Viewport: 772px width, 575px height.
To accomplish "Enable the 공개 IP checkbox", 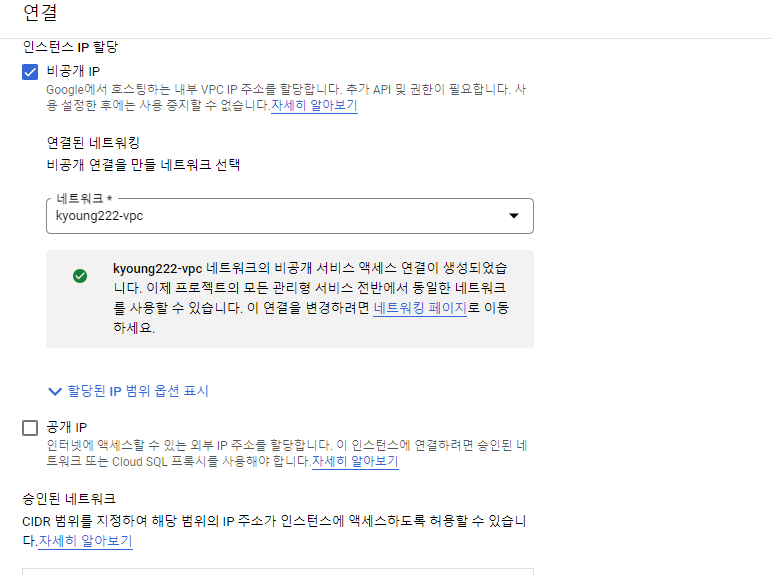I will point(30,428).
